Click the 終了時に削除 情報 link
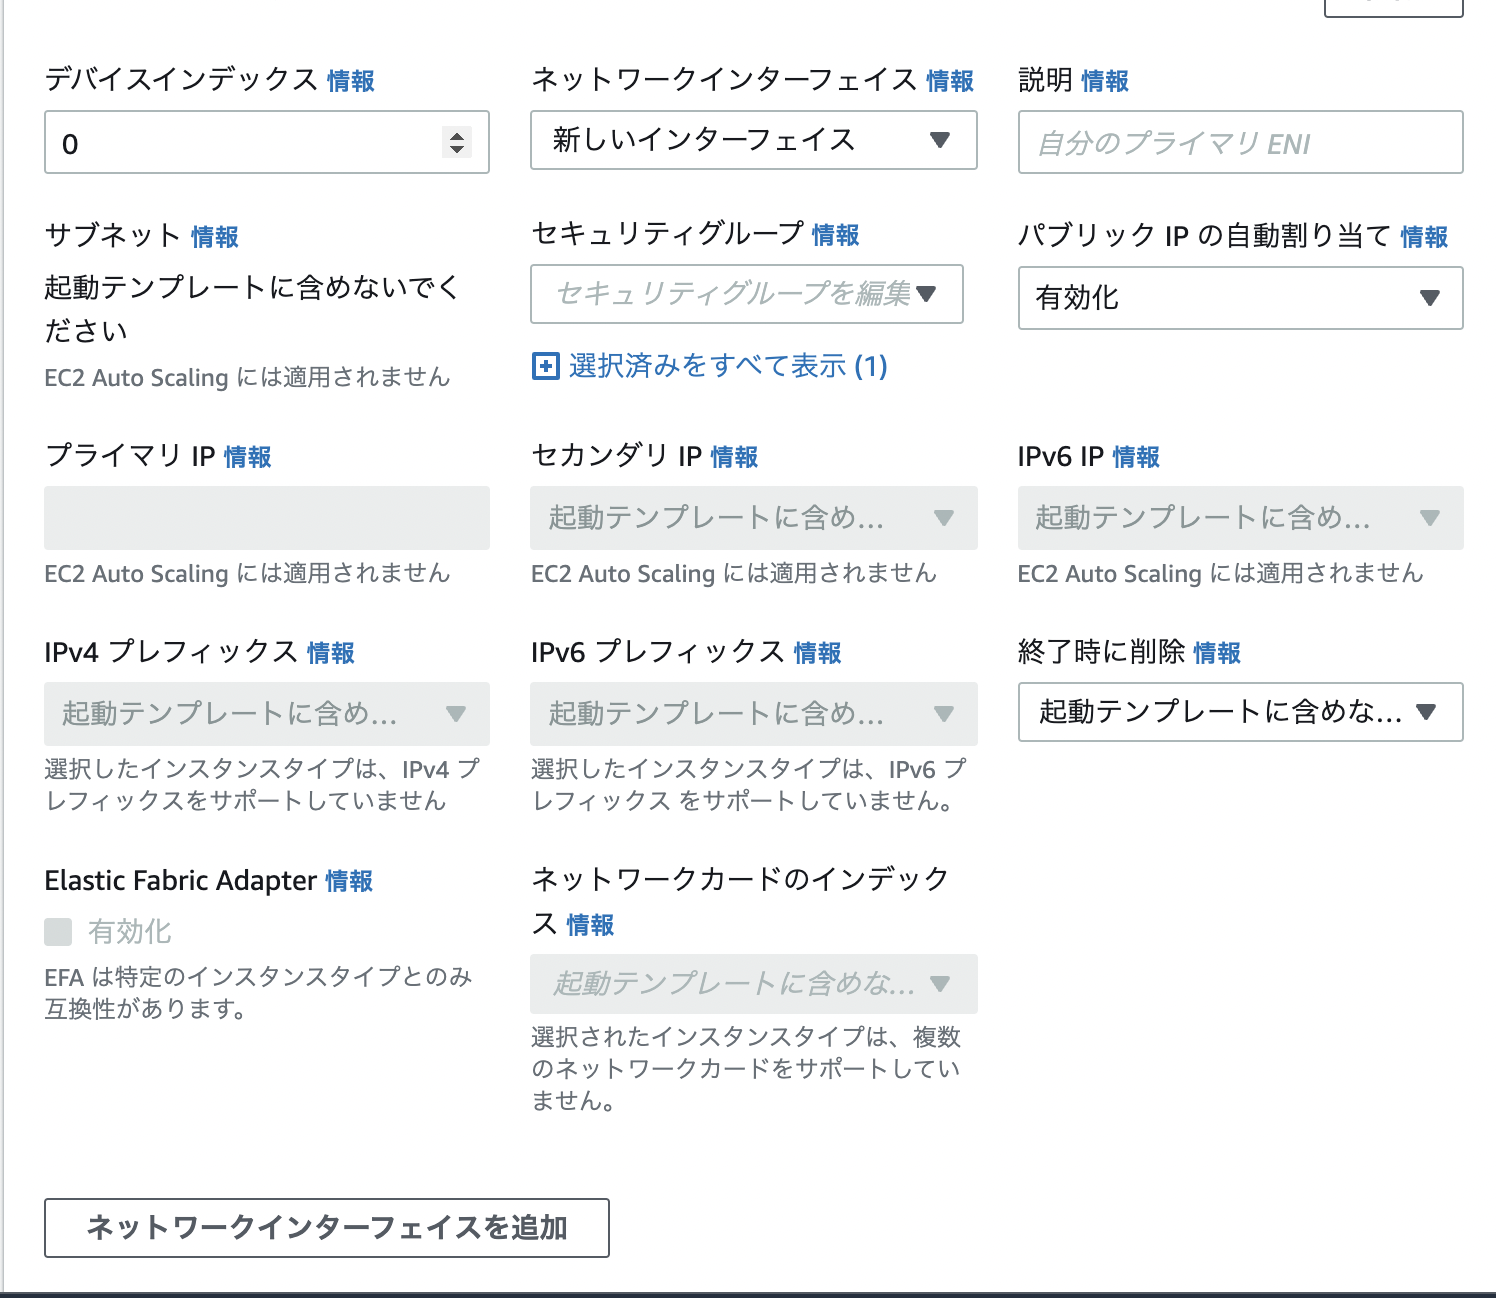This screenshot has height=1298, width=1496. tap(1217, 653)
